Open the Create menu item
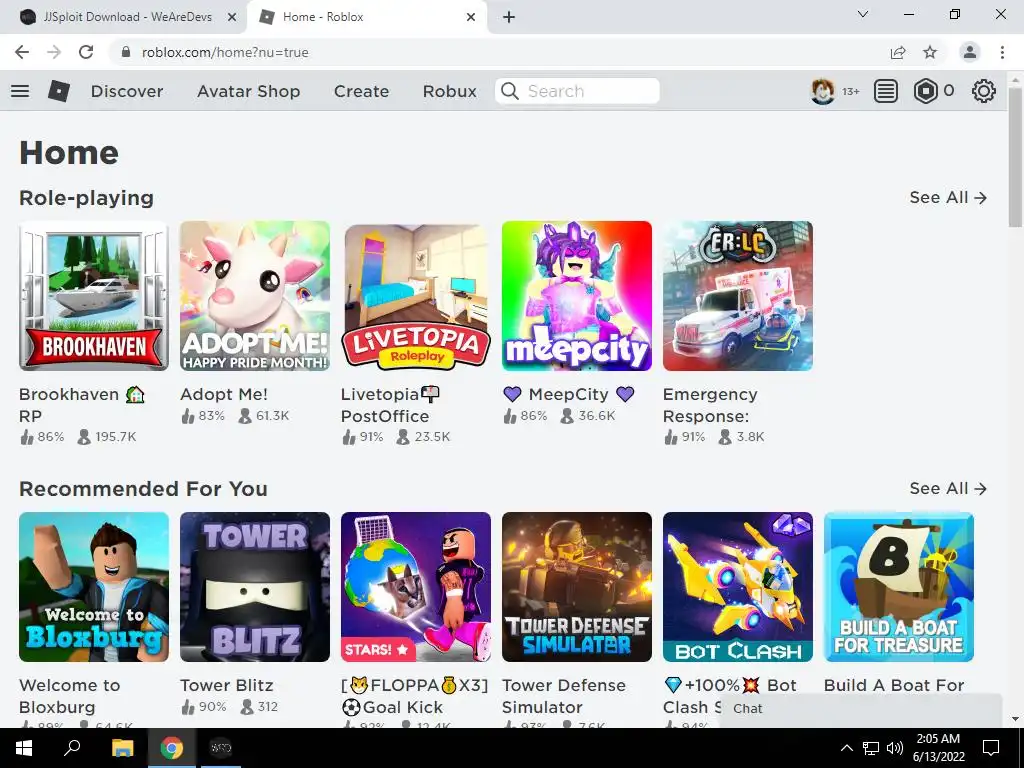Viewport: 1024px width, 768px height. tap(362, 91)
